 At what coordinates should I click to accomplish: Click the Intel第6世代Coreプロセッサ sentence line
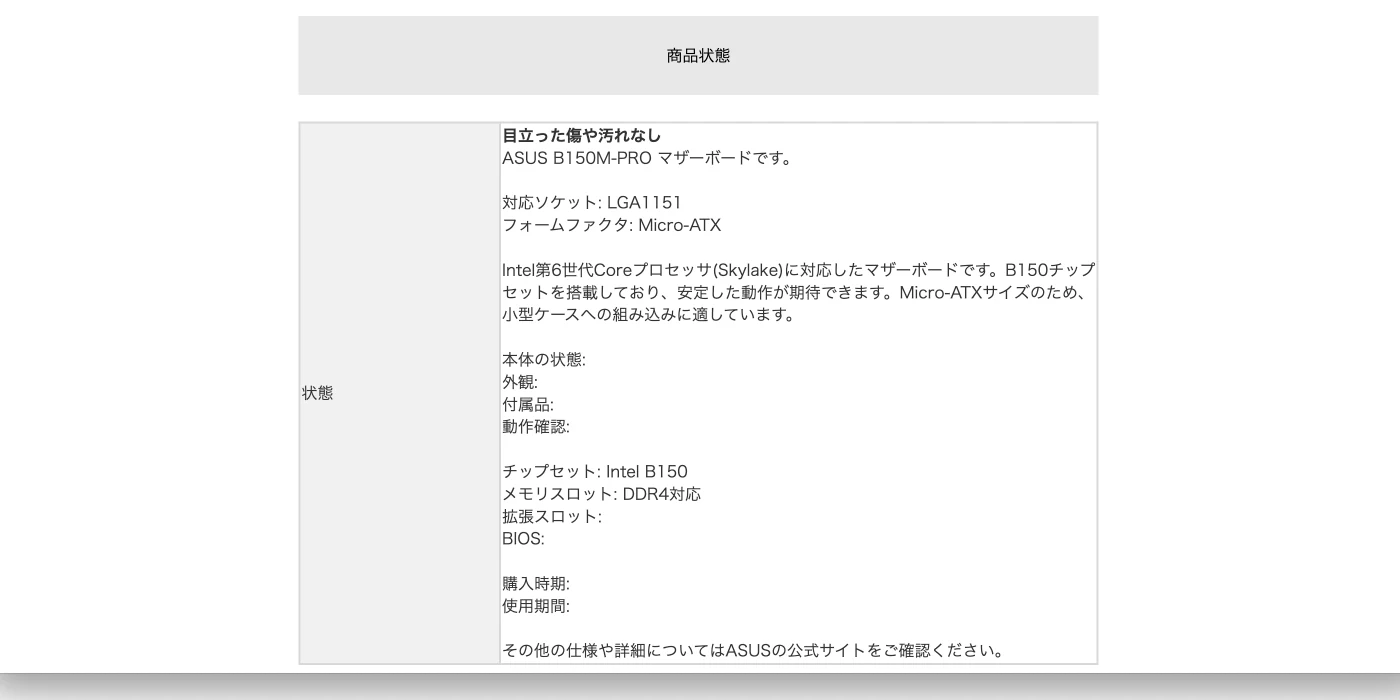(798, 270)
